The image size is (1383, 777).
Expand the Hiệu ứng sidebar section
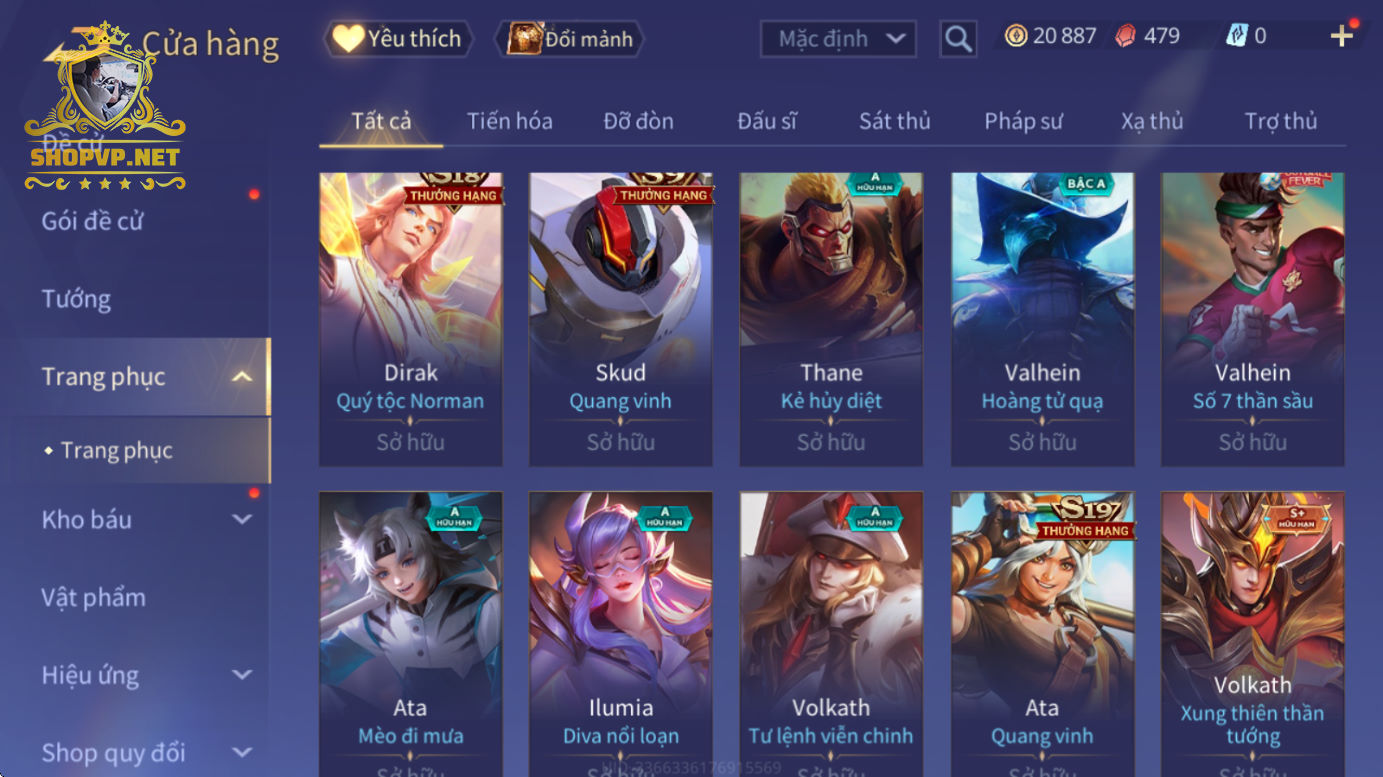[x=242, y=675]
